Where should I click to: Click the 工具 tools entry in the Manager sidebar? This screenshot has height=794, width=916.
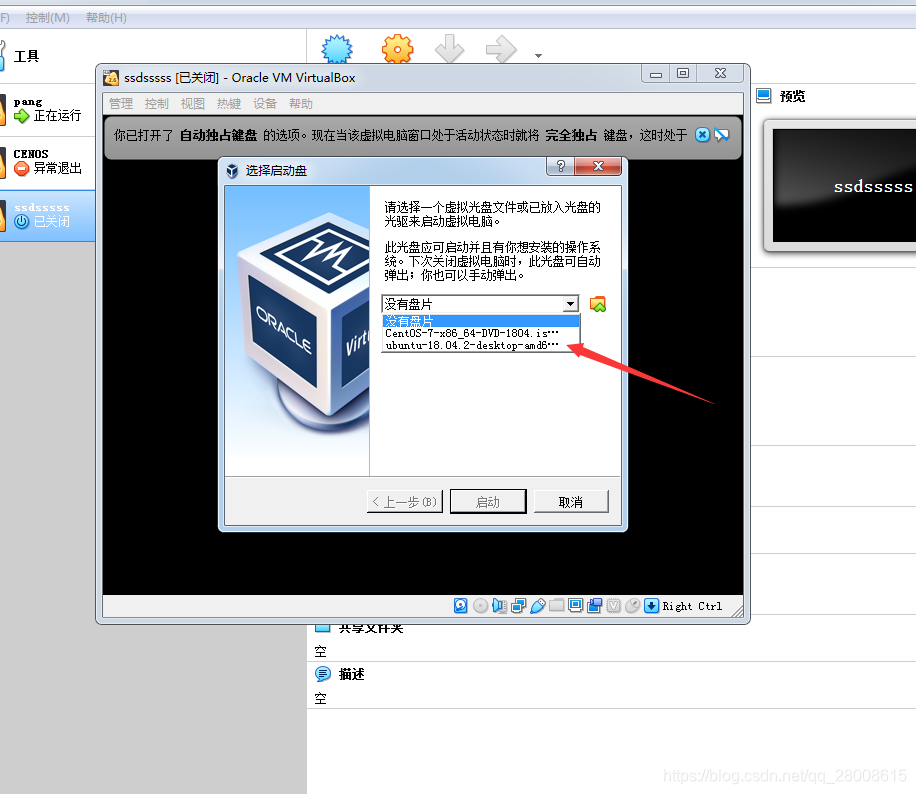click(x=26, y=56)
